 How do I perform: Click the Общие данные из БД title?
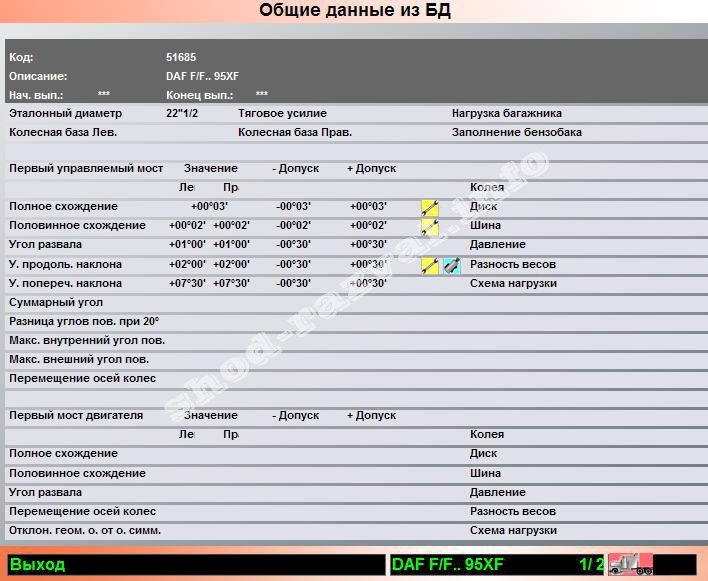pyautogui.click(x=354, y=11)
